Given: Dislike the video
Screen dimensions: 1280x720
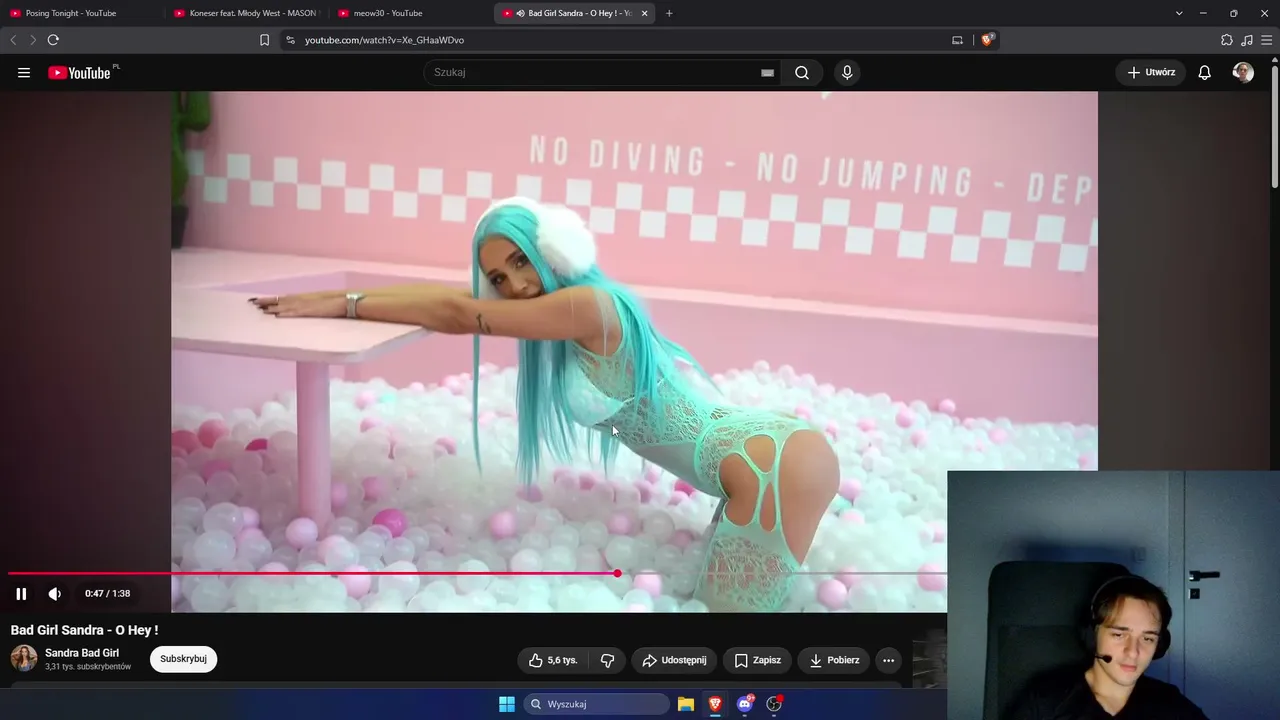Looking at the screenshot, I should 607,660.
